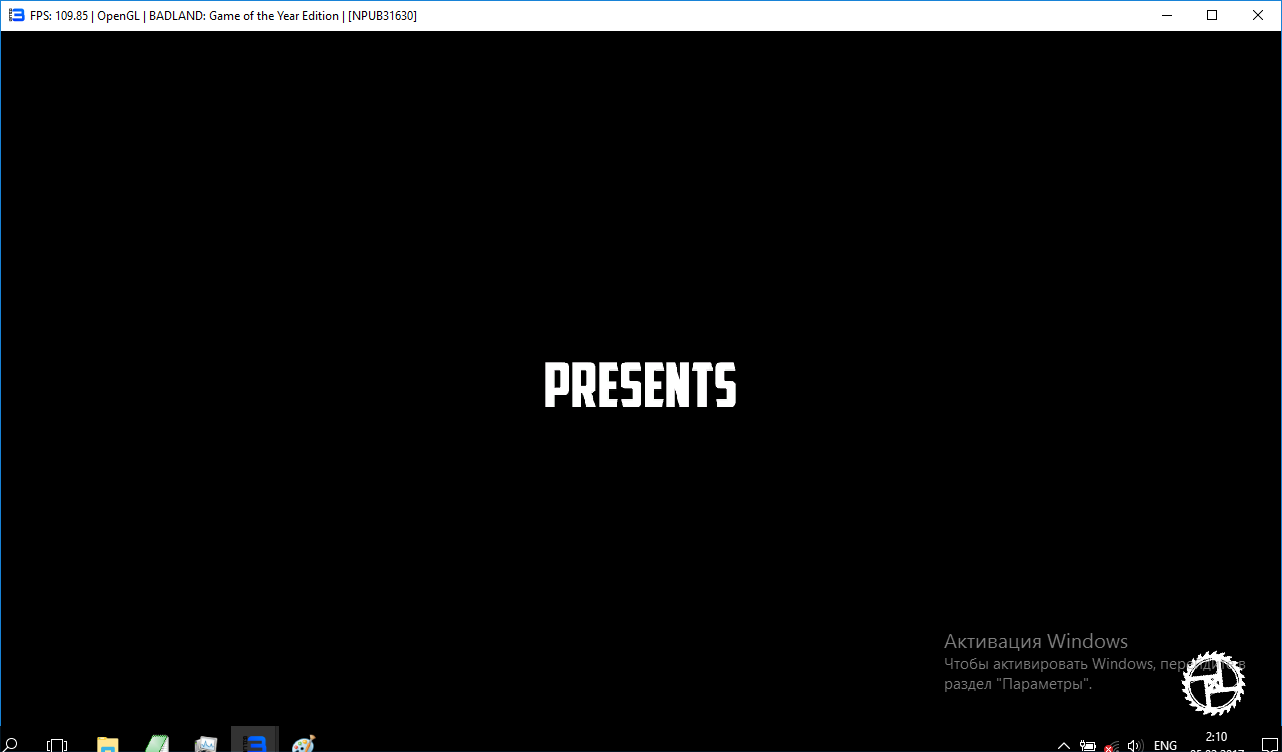Click the battery power tray icon

point(1088,745)
